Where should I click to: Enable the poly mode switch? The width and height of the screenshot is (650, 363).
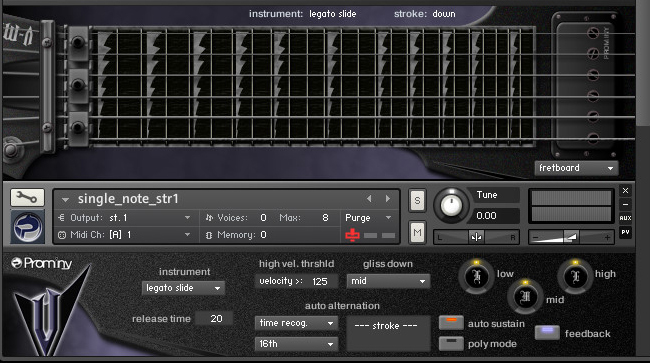click(x=451, y=343)
